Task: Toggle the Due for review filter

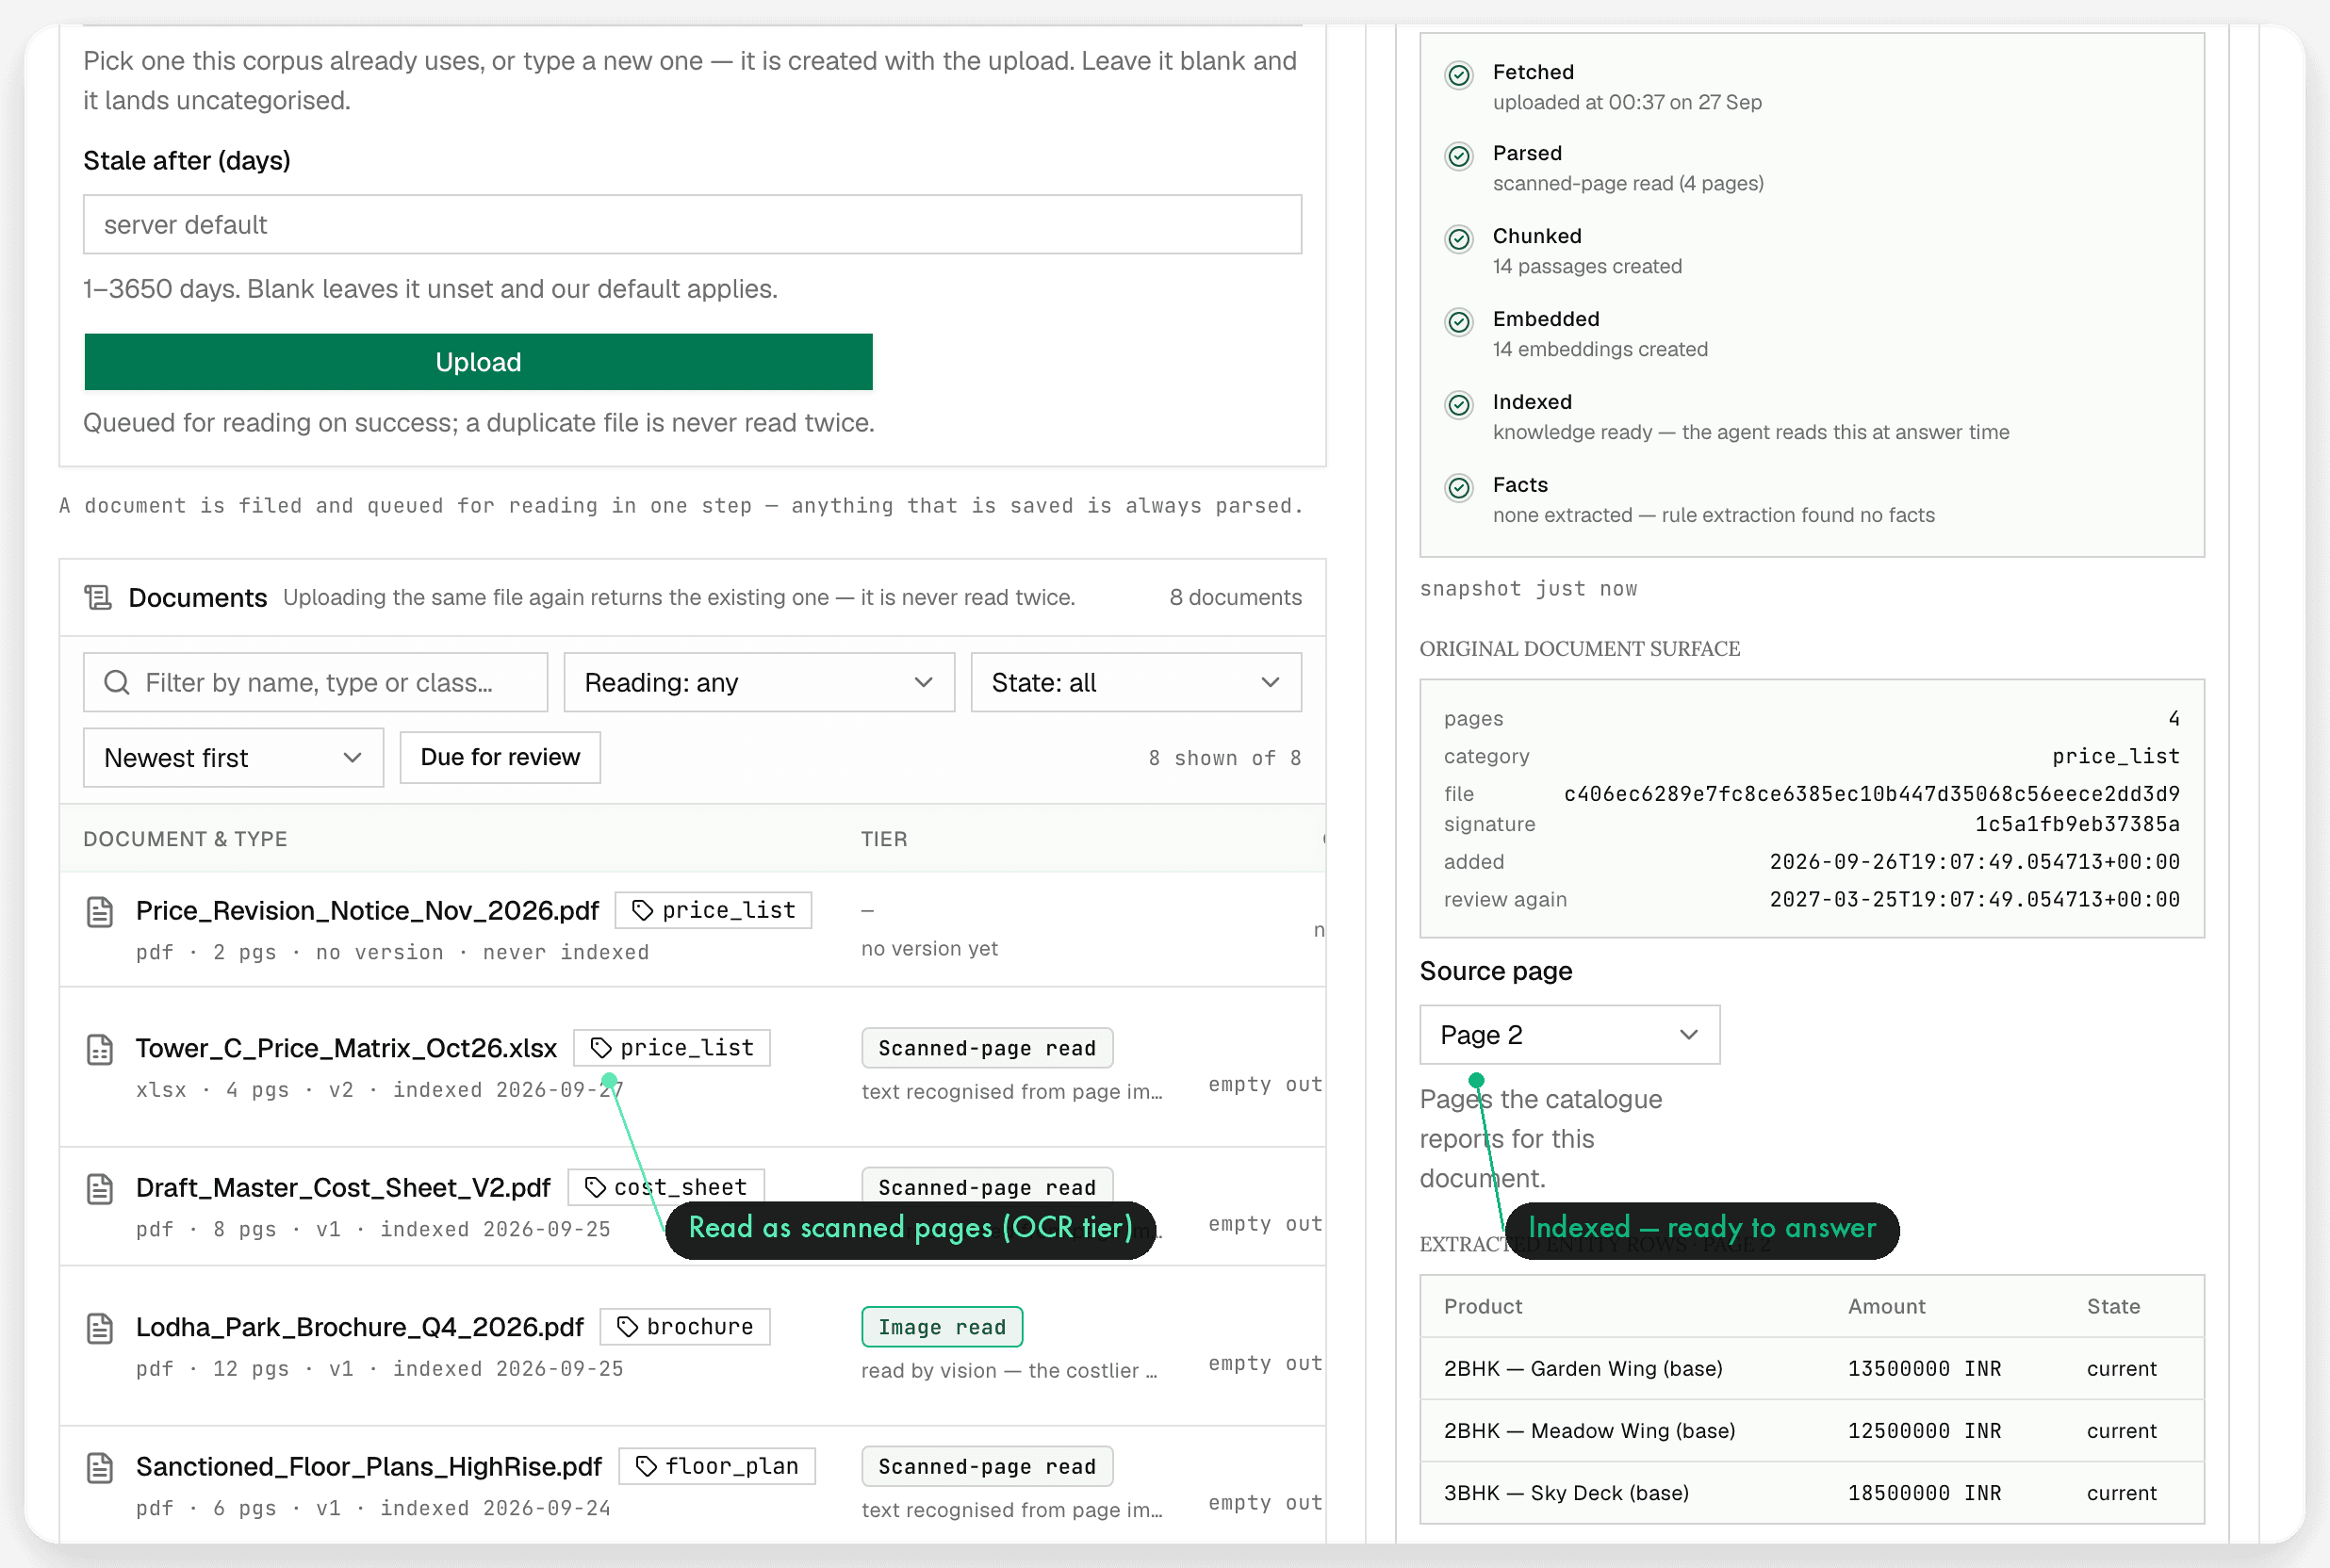Action: (x=500, y=758)
